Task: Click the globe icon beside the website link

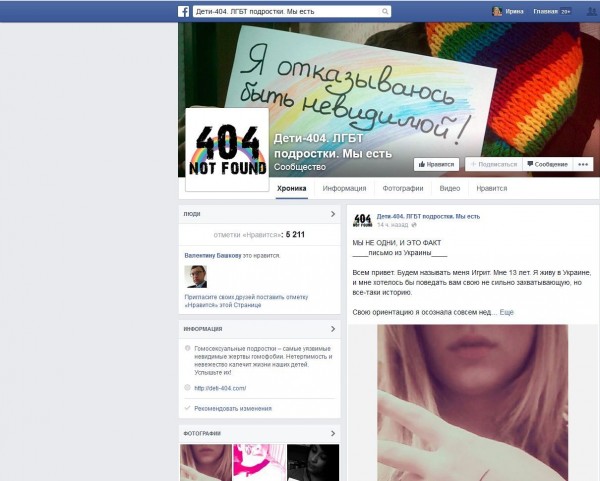Action: point(187,387)
